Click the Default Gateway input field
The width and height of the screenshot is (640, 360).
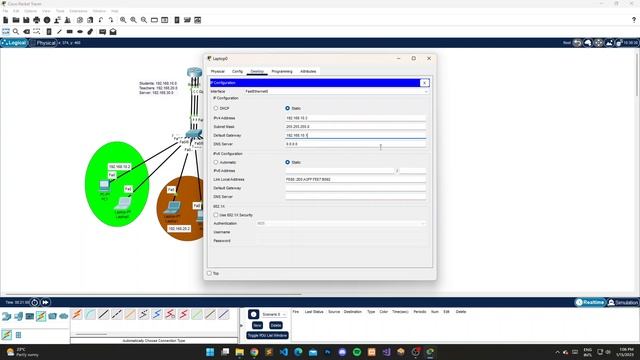355,135
